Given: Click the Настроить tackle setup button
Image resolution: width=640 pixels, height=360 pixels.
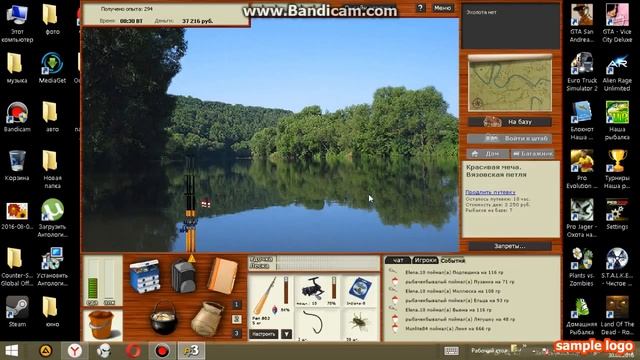Looking at the screenshot, I should (x=264, y=334).
